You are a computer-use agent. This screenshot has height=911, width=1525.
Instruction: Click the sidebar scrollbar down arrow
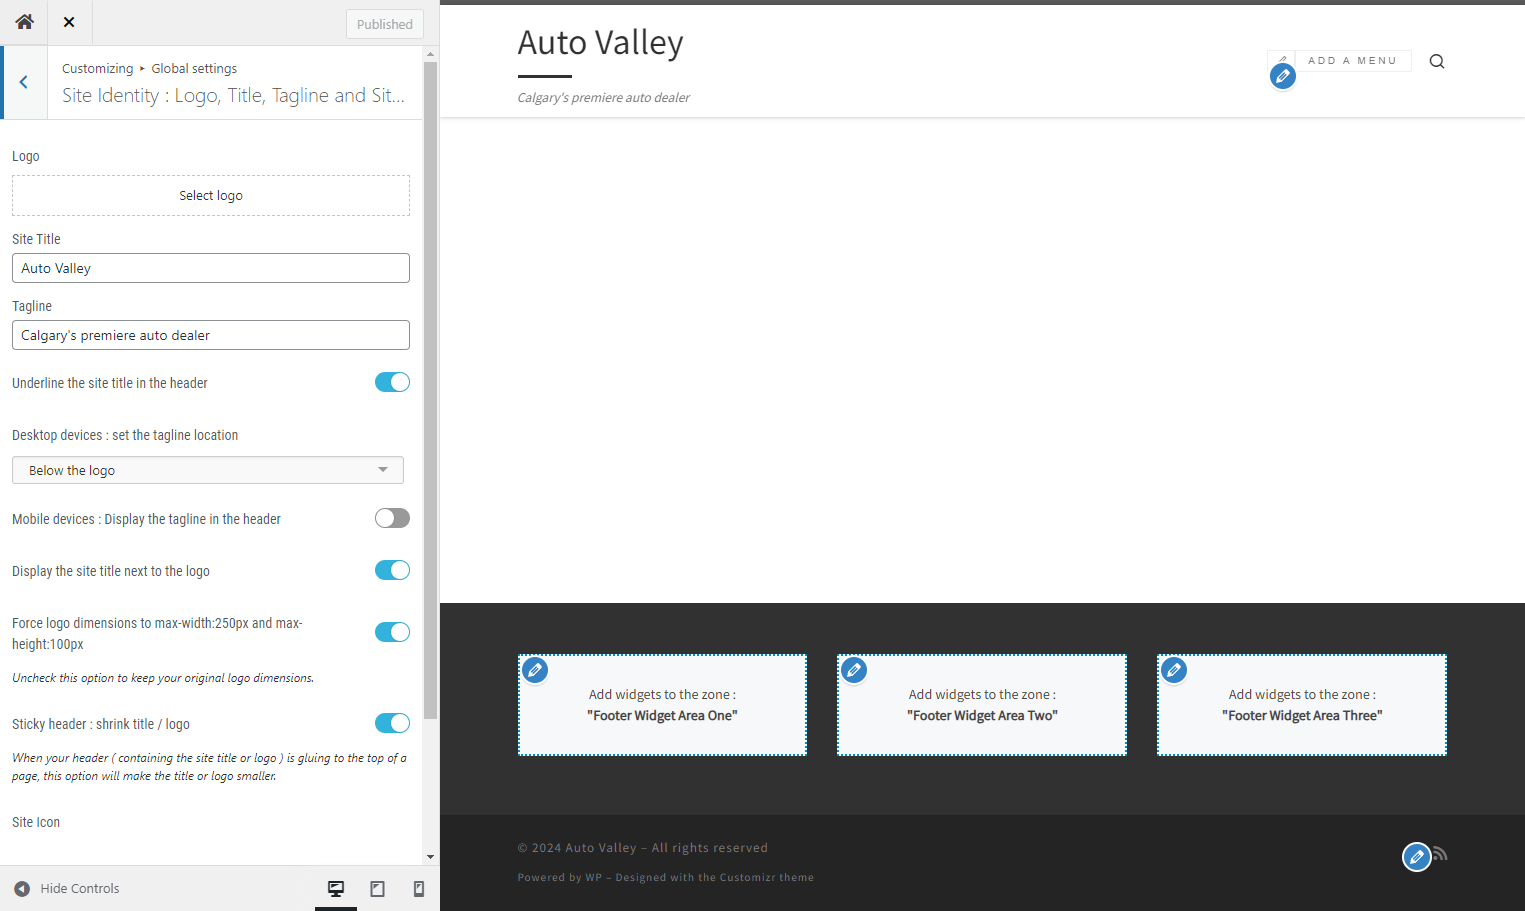[430, 857]
